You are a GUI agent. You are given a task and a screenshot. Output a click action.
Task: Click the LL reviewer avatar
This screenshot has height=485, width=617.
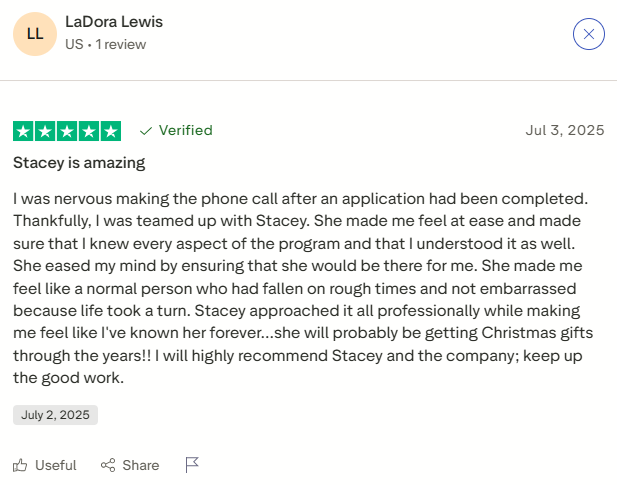point(35,34)
